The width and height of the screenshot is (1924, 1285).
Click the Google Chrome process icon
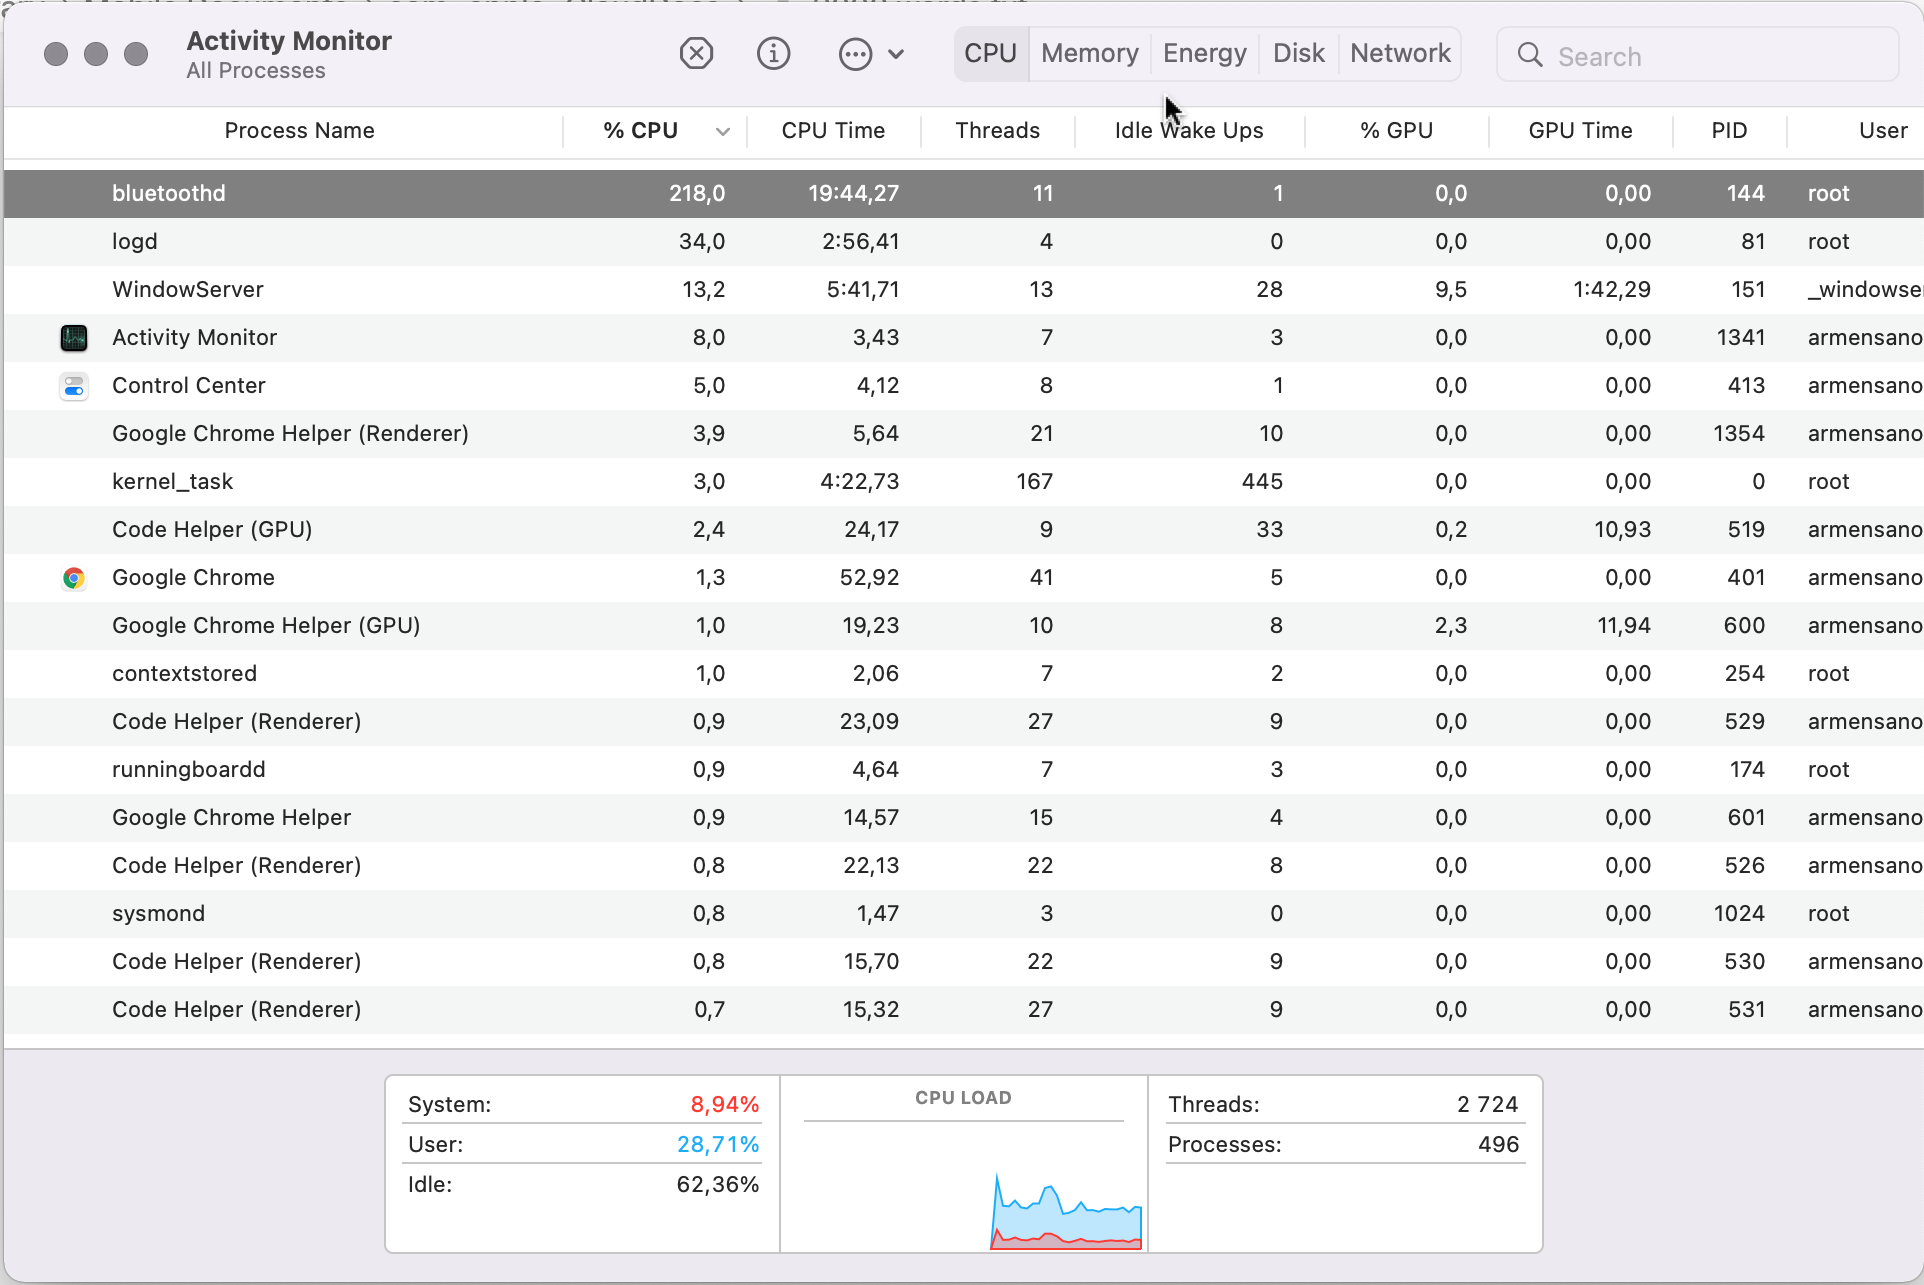pyautogui.click(x=74, y=578)
